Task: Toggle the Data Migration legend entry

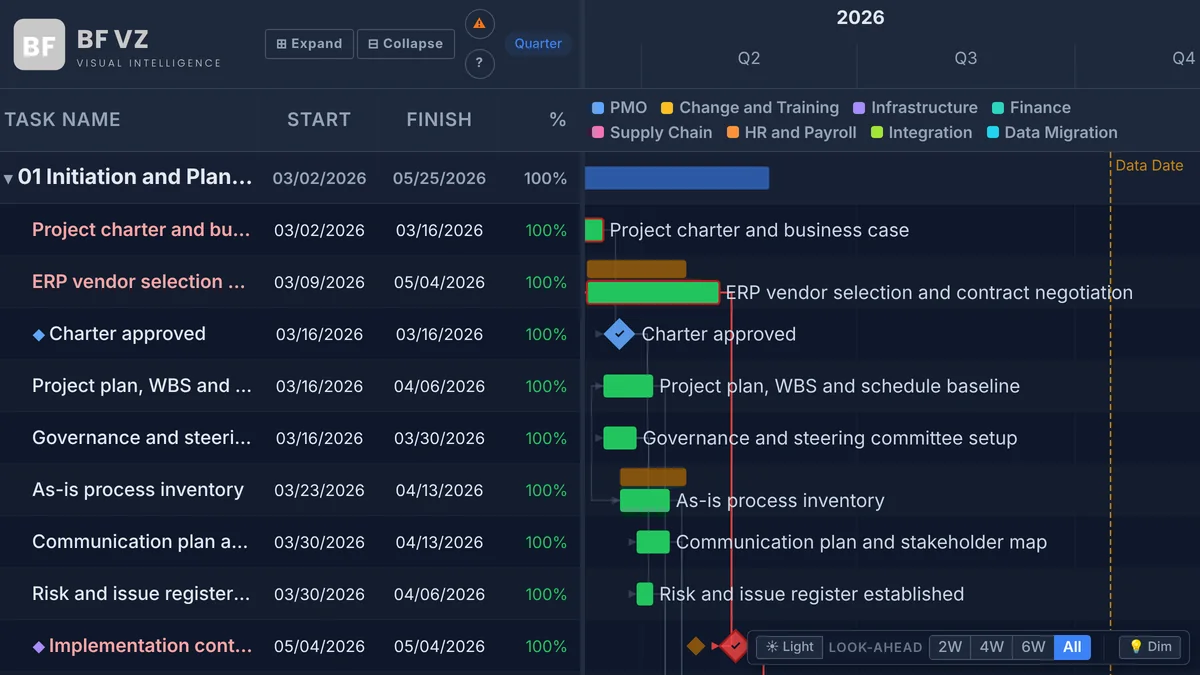Action: click(x=1052, y=132)
